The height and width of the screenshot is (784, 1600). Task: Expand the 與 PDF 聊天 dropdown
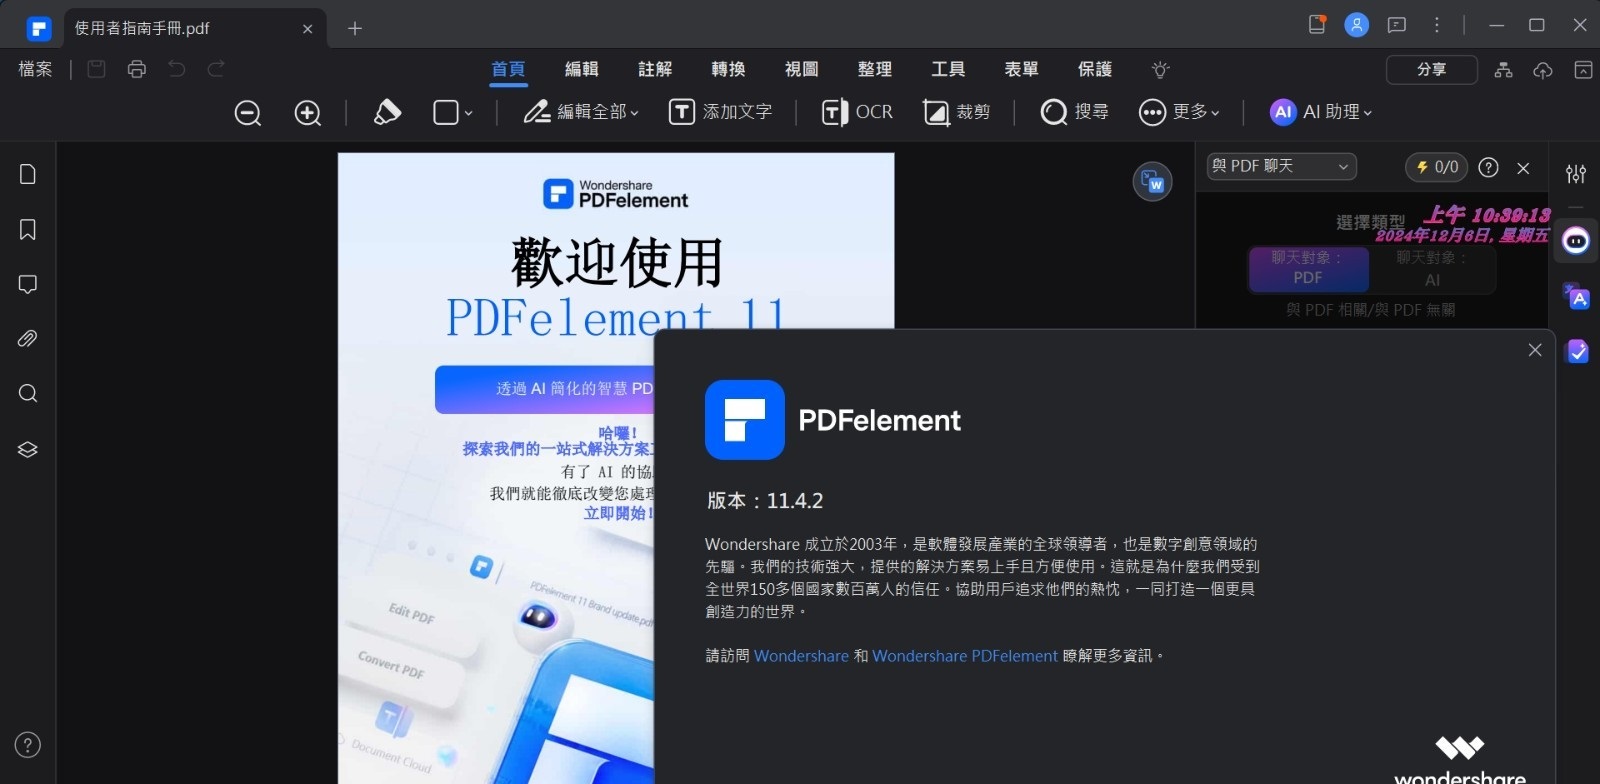tap(1281, 166)
